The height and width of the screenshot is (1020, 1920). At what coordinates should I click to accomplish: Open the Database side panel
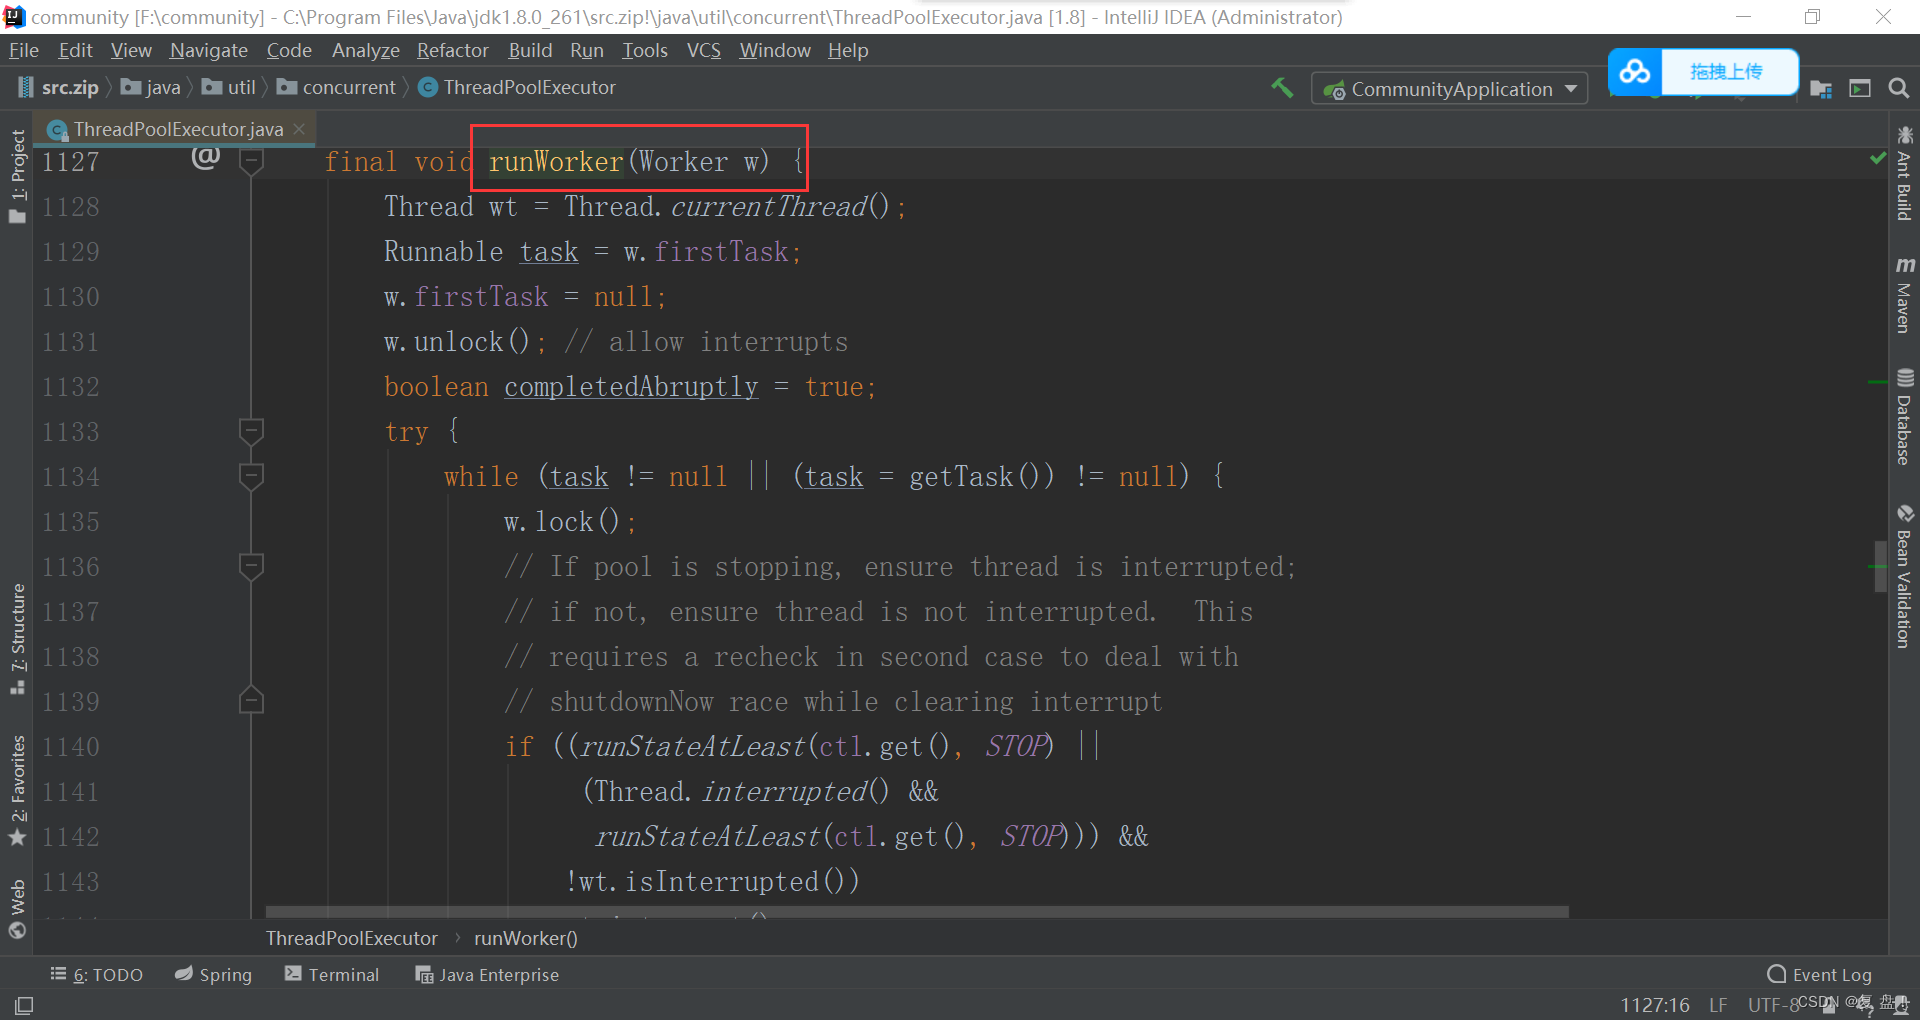click(x=1904, y=418)
